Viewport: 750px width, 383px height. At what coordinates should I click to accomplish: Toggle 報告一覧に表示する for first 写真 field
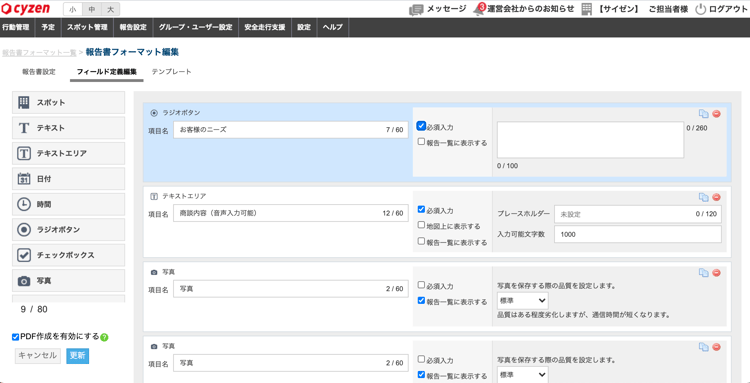click(x=421, y=301)
